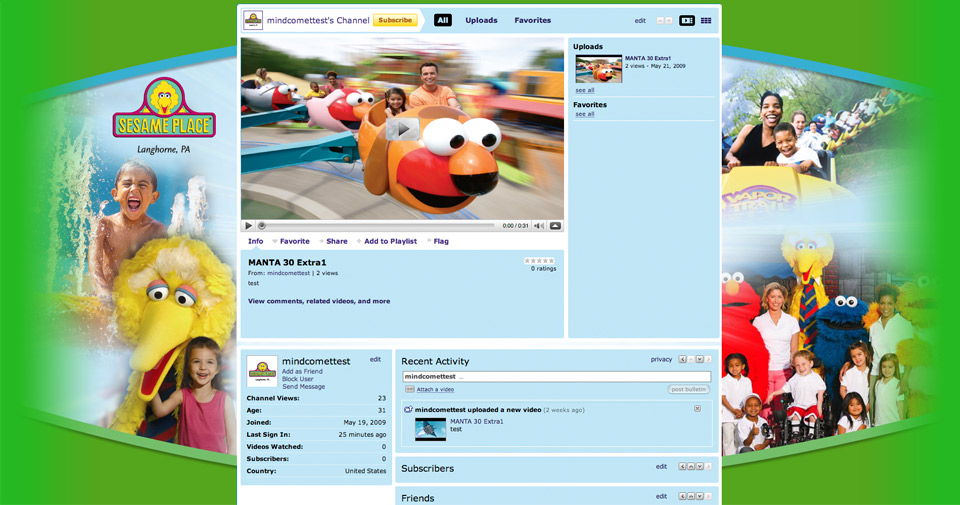
Task: Click the Channel Views value 23
Action: 382,398
